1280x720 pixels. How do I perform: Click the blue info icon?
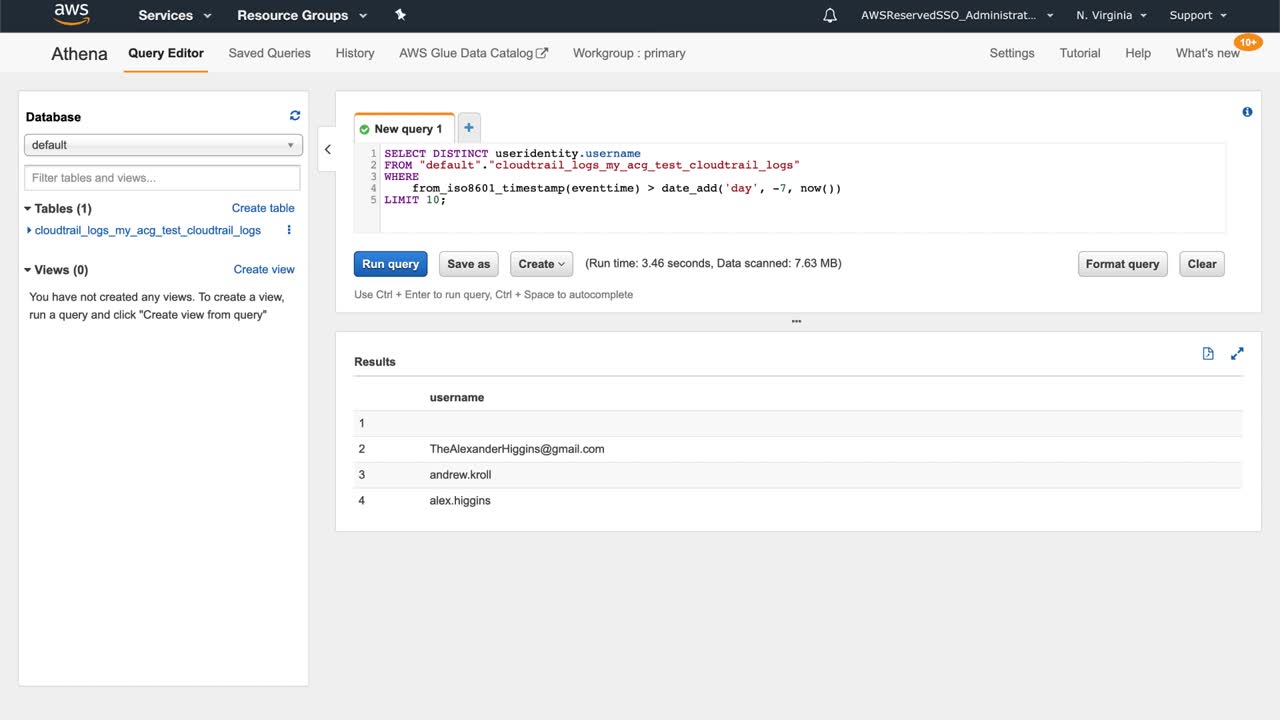[x=1247, y=112]
